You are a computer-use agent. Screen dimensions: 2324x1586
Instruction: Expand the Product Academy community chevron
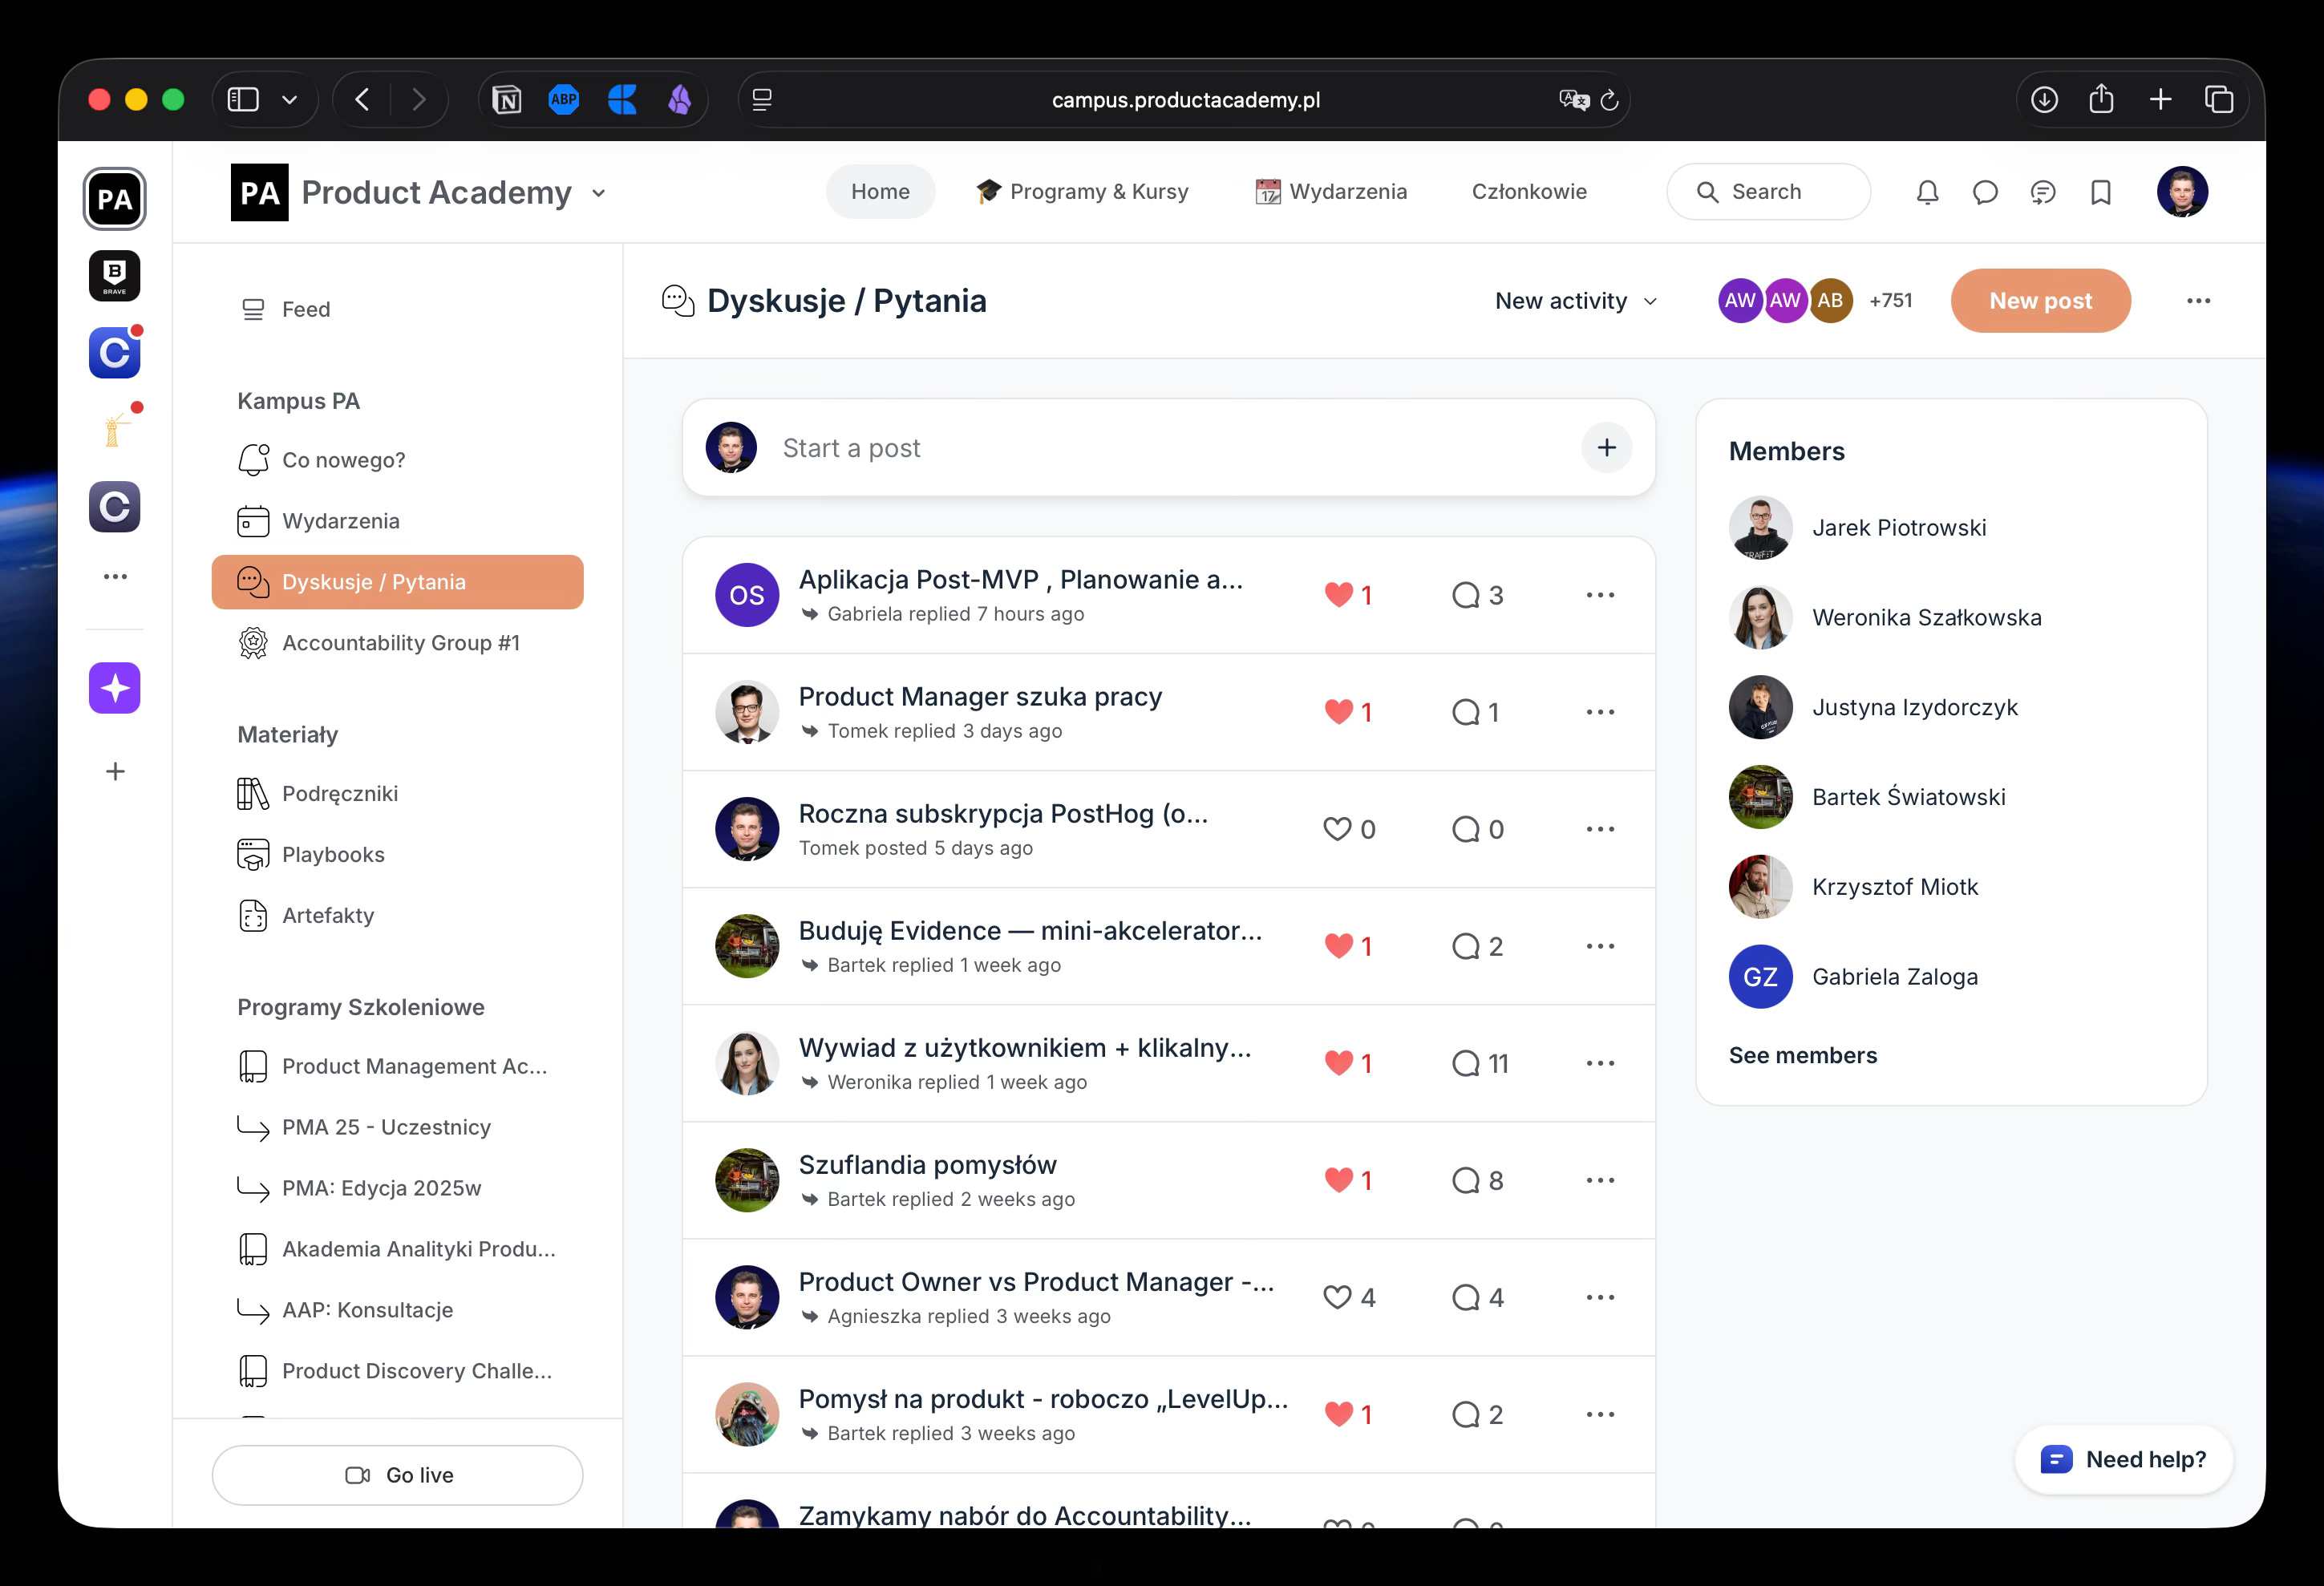click(x=599, y=194)
